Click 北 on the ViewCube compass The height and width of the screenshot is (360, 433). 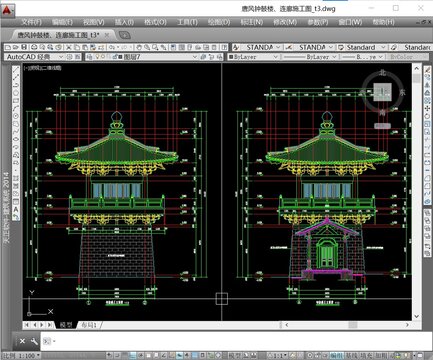click(x=382, y=73)
